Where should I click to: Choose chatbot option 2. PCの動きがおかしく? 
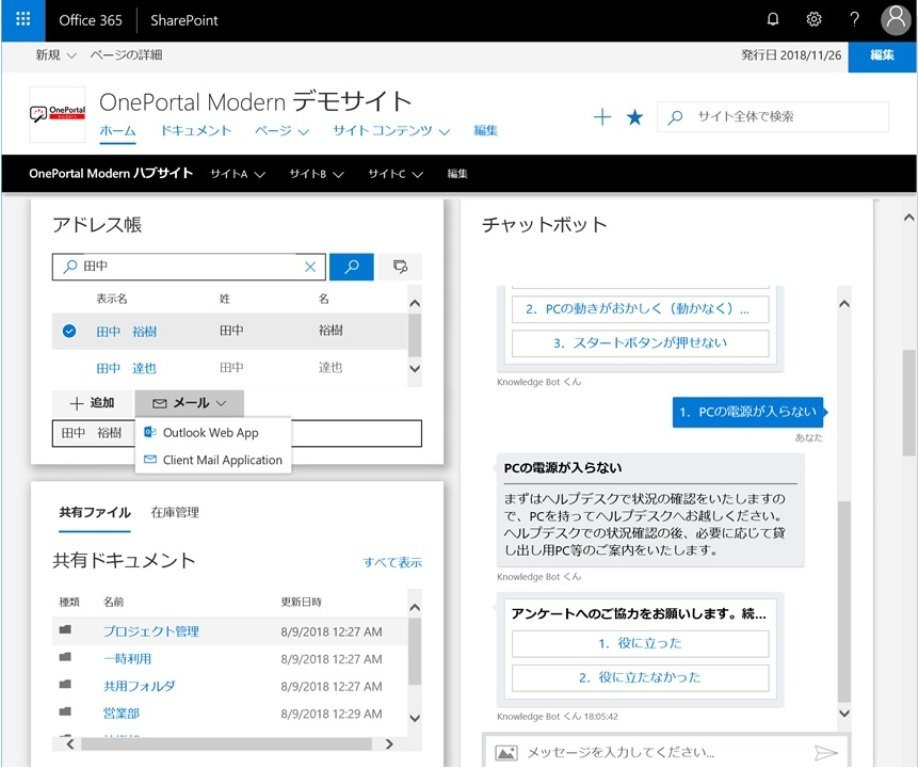[640, 310]
